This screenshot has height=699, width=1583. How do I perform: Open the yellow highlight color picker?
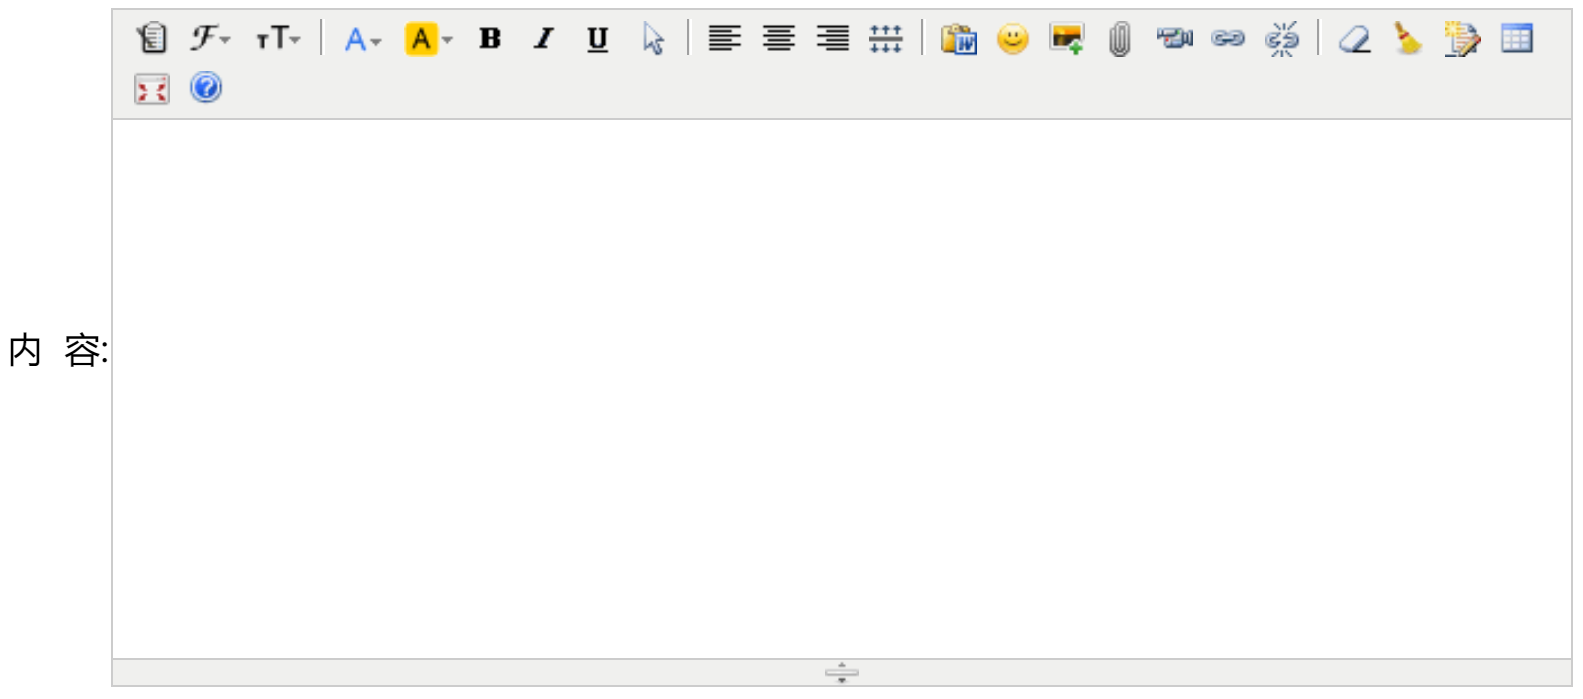(x=428, y=39)
